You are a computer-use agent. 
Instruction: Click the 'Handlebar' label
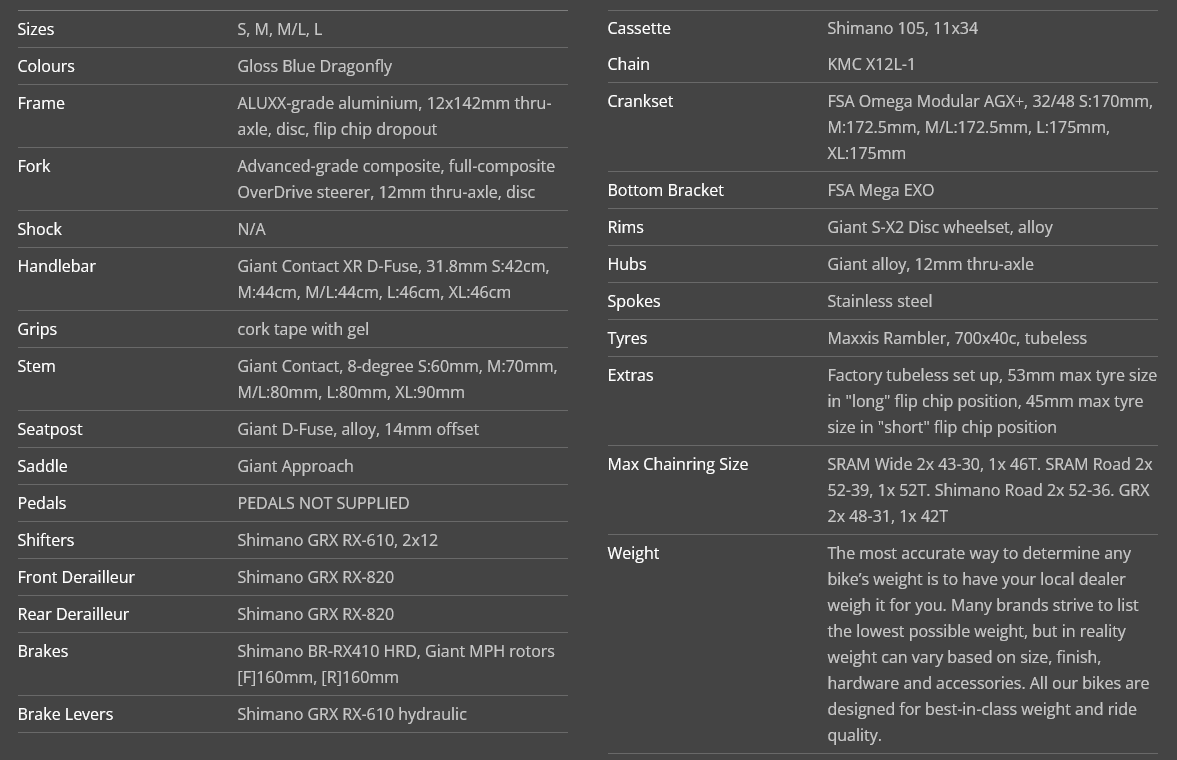pos(56,266)
